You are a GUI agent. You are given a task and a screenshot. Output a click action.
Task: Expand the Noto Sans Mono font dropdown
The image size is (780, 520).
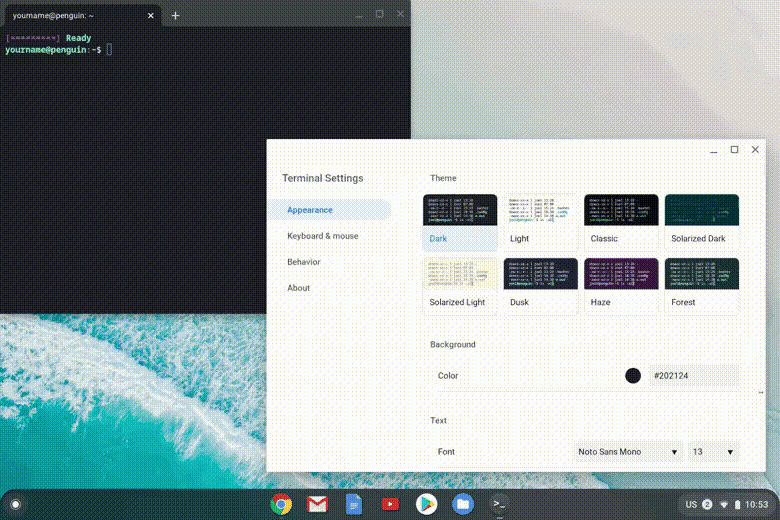(629, 452)
